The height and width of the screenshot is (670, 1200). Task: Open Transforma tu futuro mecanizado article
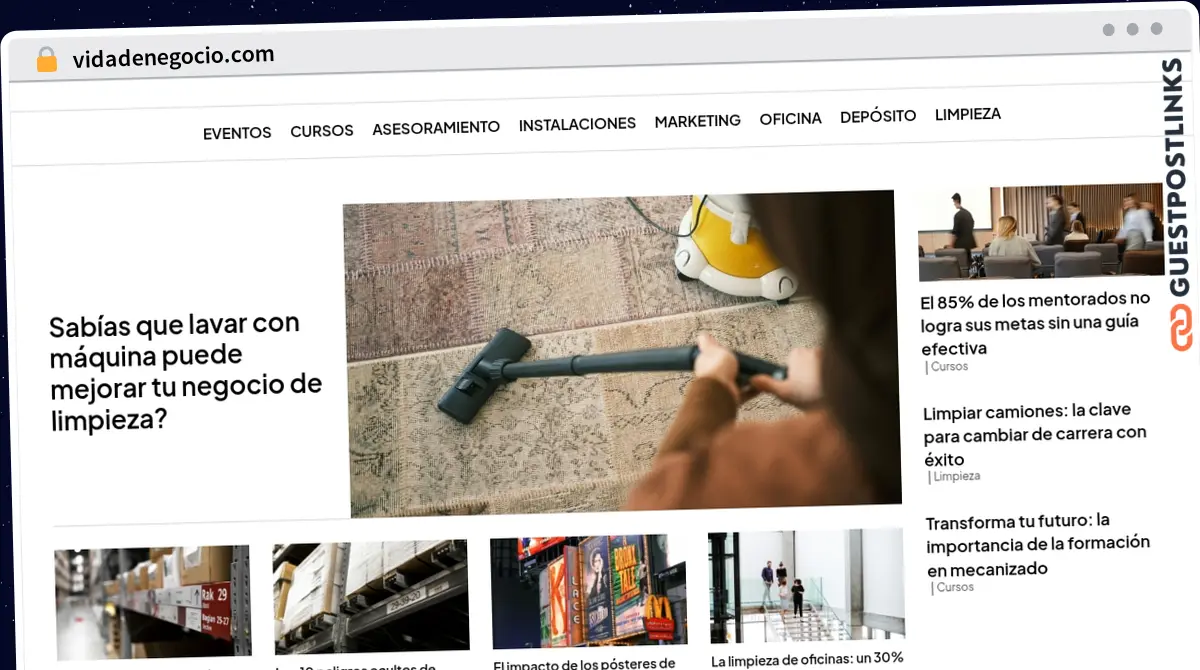(x=1038, y=545)
